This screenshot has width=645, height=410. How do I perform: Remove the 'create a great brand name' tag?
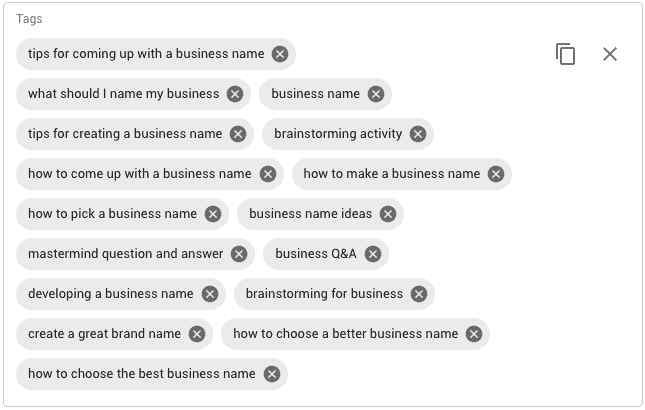click(197, 334)
